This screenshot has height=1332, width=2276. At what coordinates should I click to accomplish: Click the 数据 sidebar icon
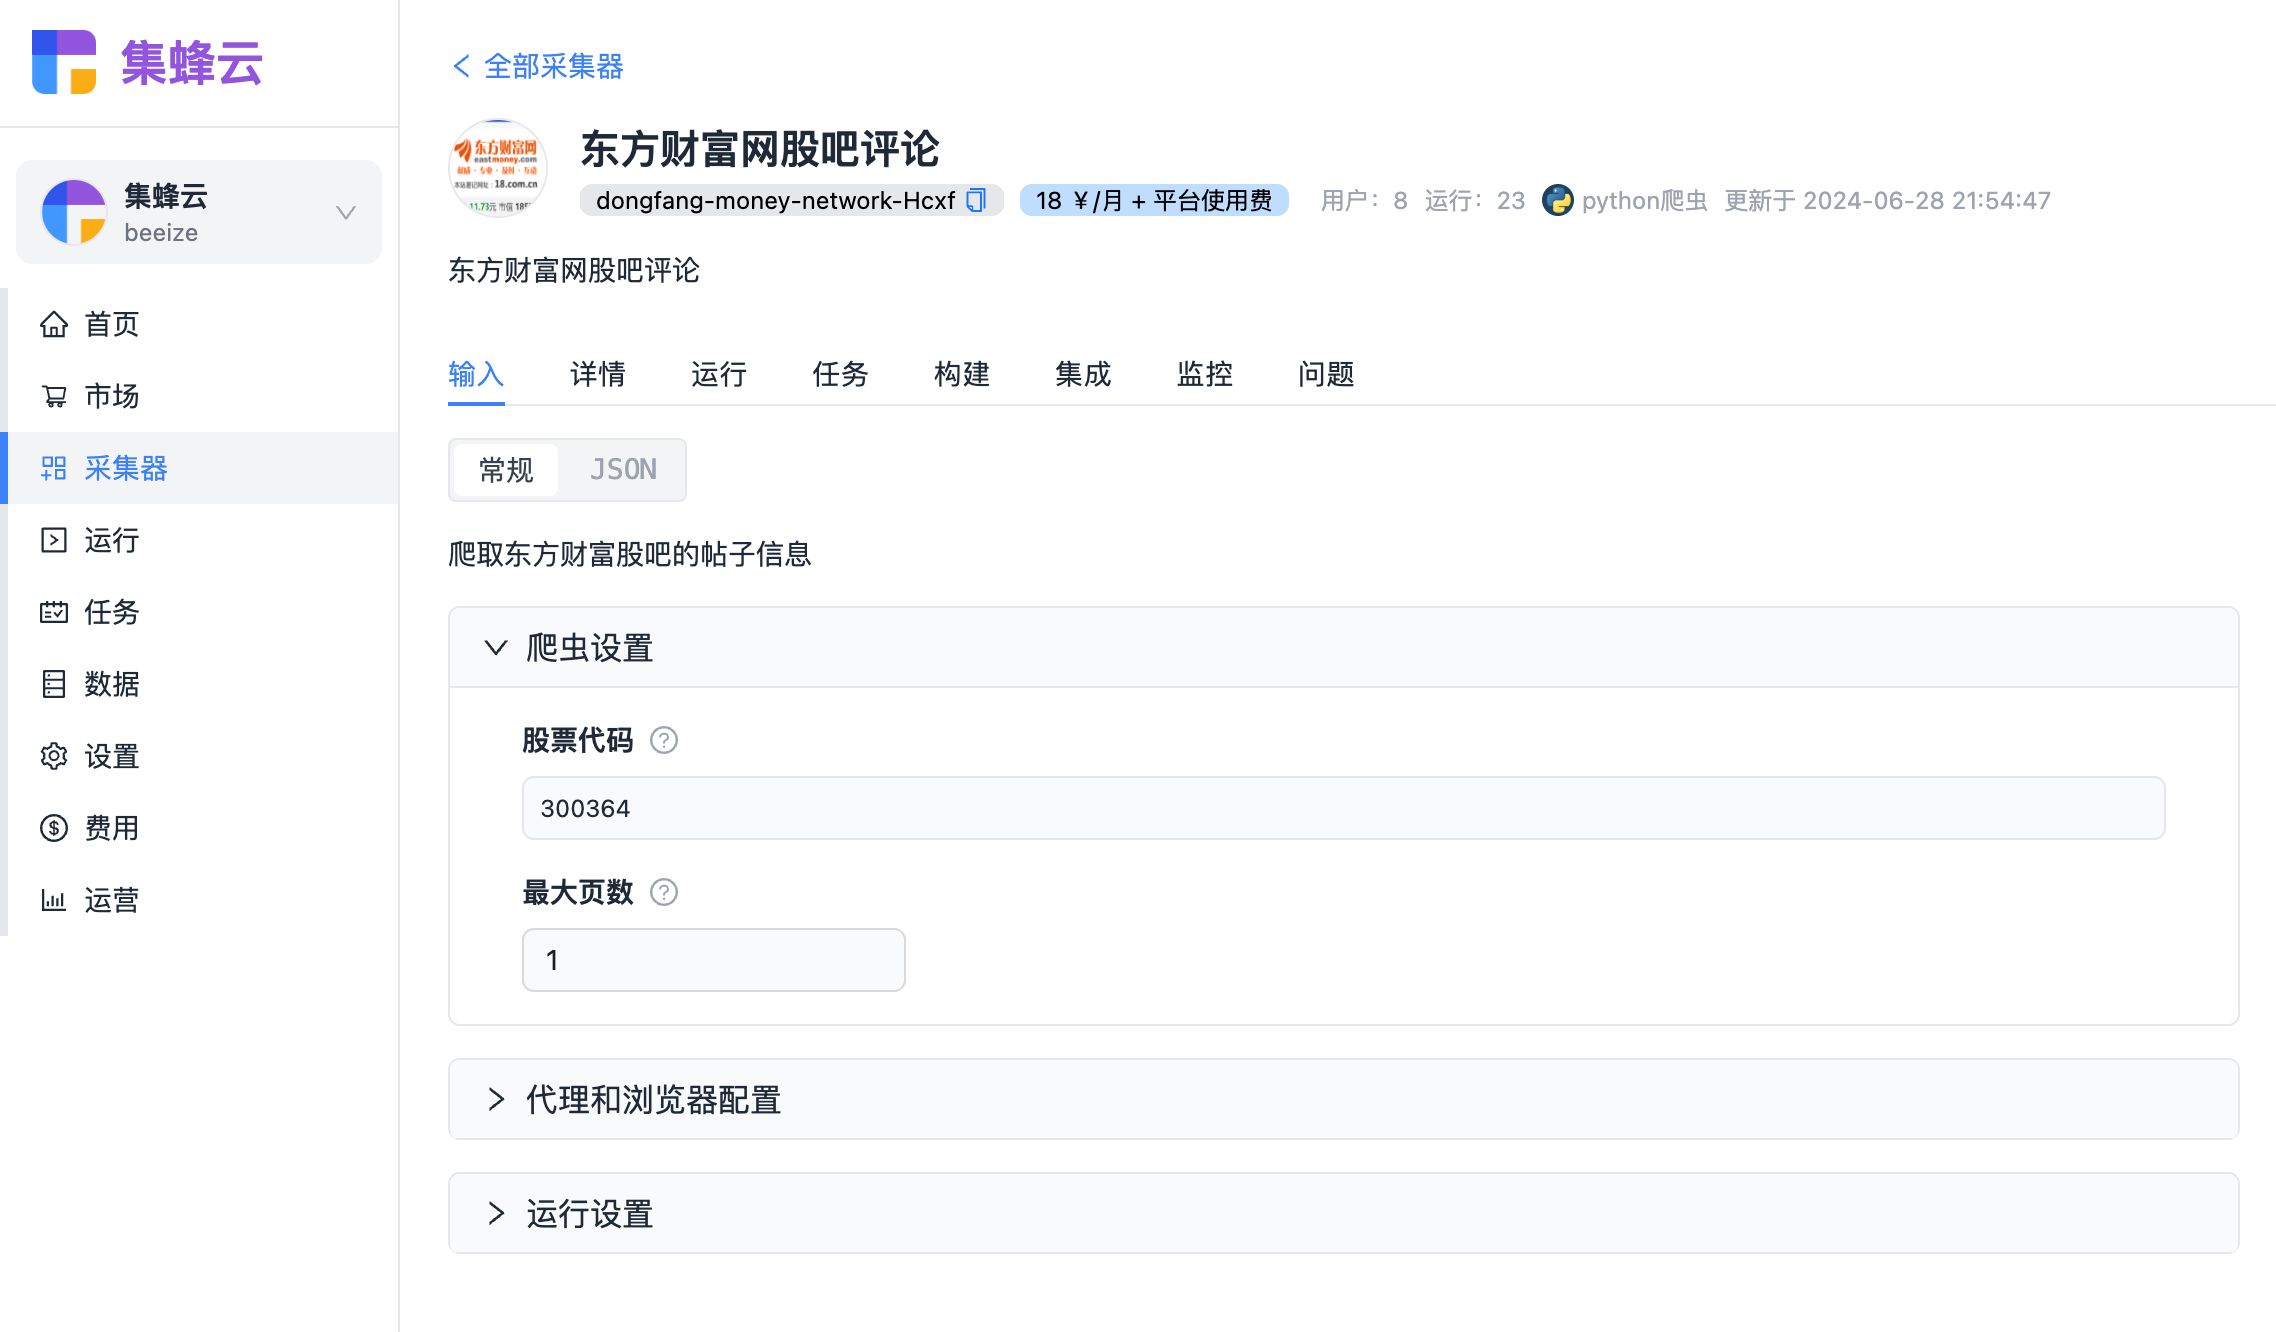(54, 684)
